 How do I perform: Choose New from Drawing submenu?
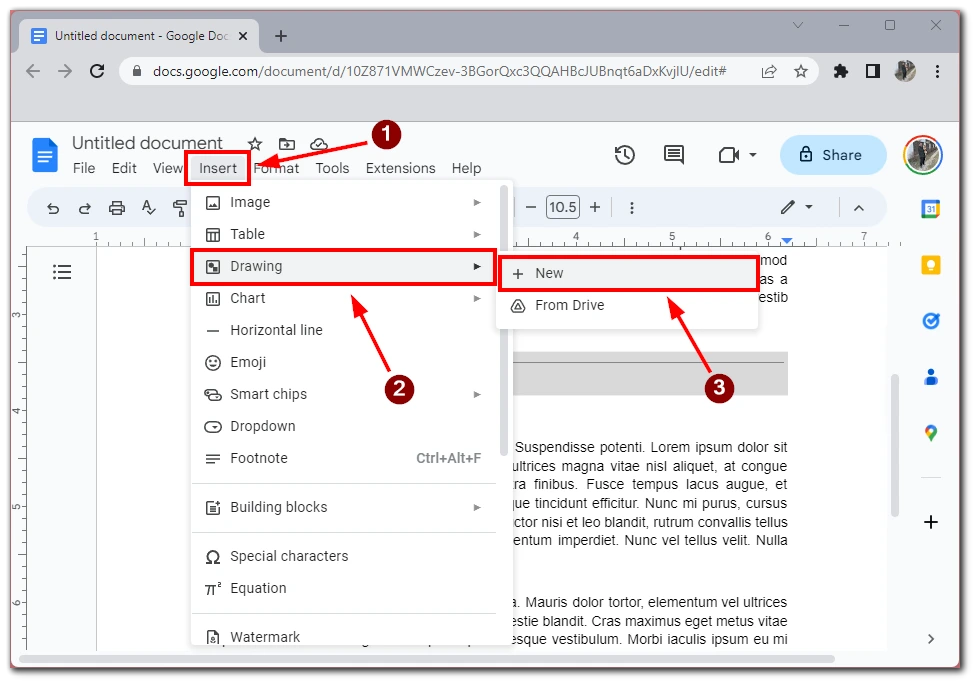click(x=627, y=273)
